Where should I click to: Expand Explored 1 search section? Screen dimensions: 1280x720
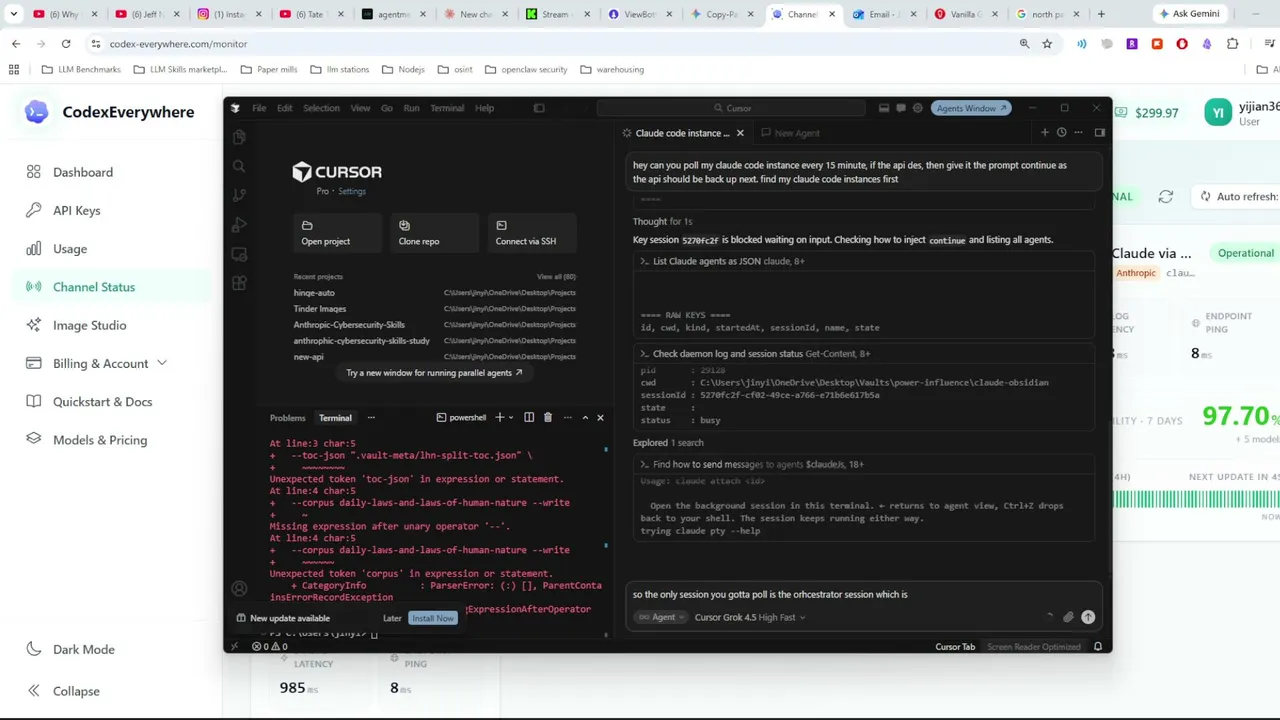(668, 442)
